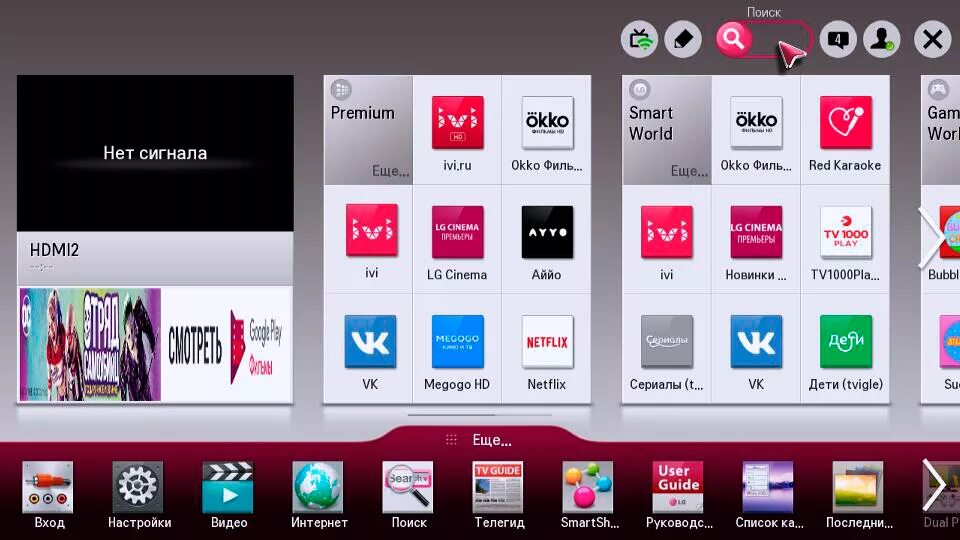Open the user account icon

click(x=882, y=40)
